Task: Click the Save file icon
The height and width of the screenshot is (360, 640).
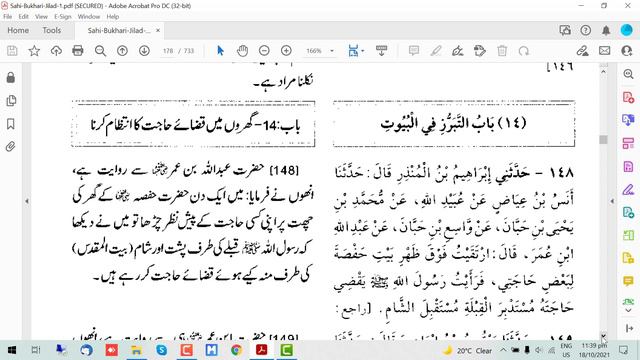Action: pos(12,51)
